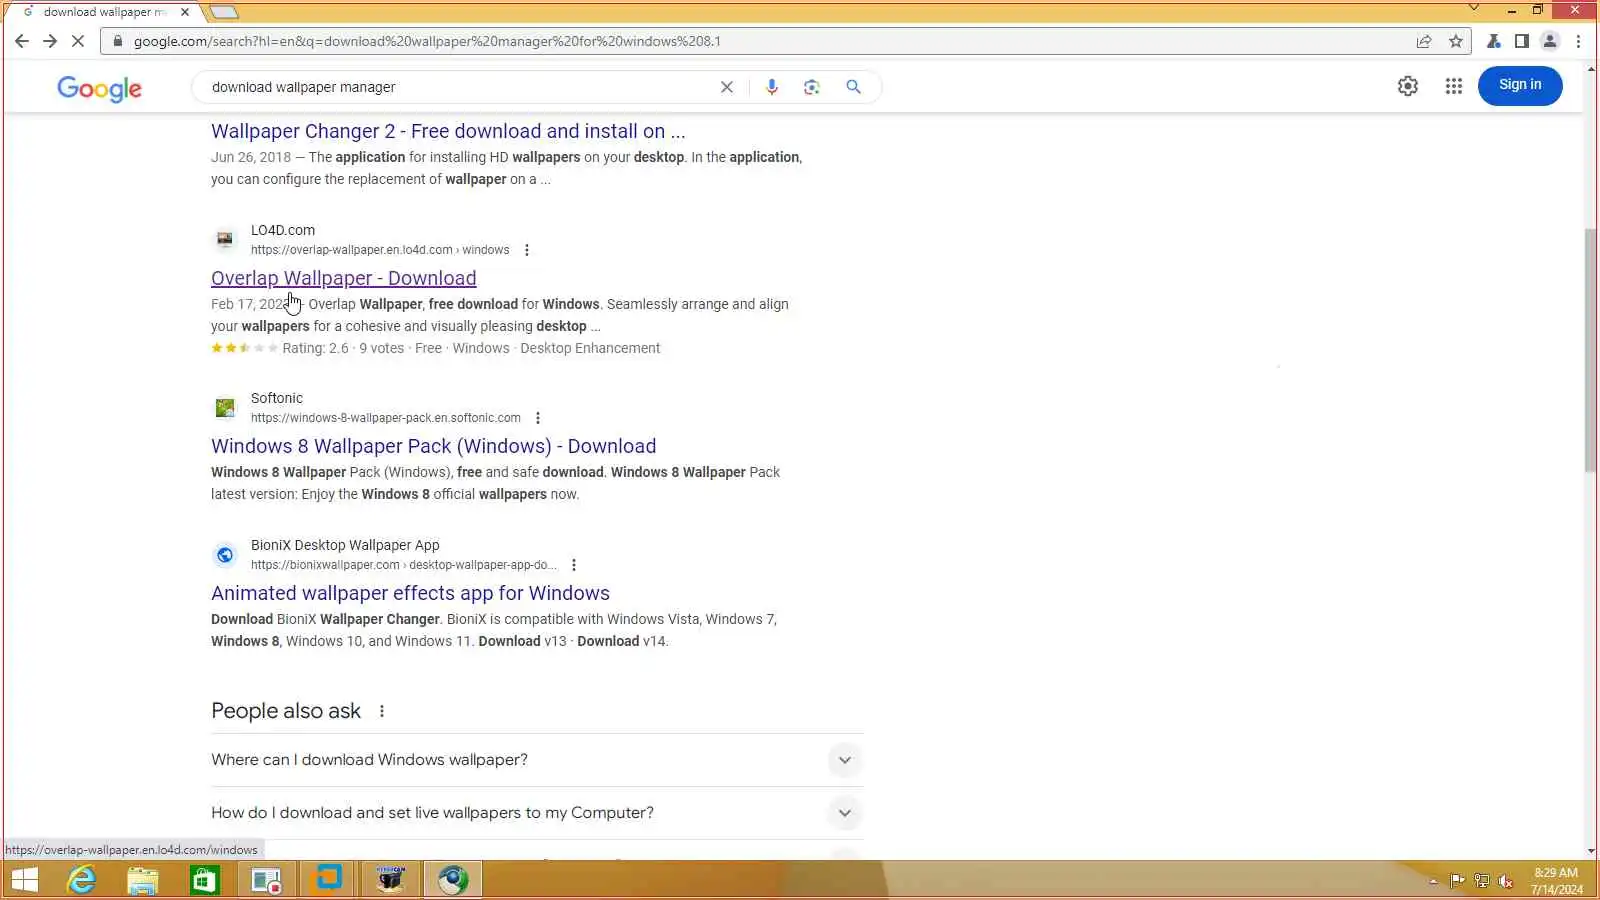Click the Sign in button
This screenshot has width=1600, height=900.
1520,85
